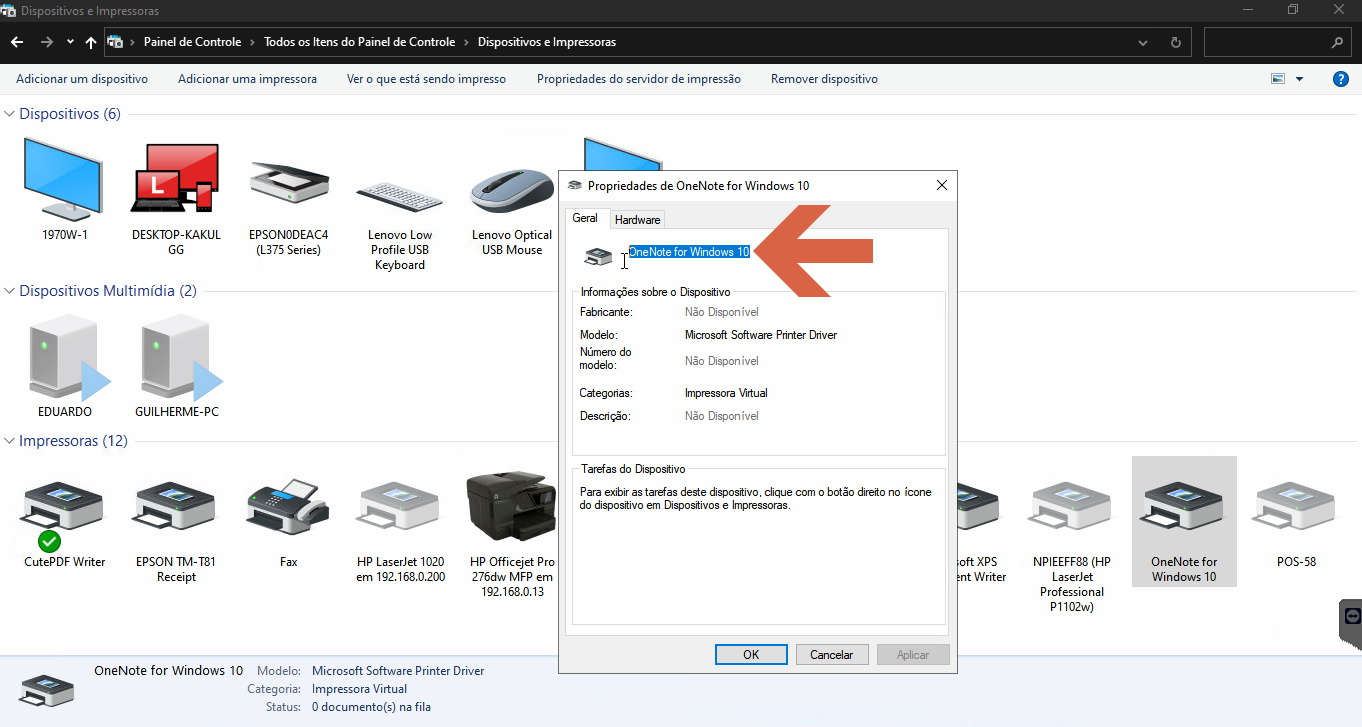Switch to the Geral tab
1362x727 pixels.
[x=585, y=218]
